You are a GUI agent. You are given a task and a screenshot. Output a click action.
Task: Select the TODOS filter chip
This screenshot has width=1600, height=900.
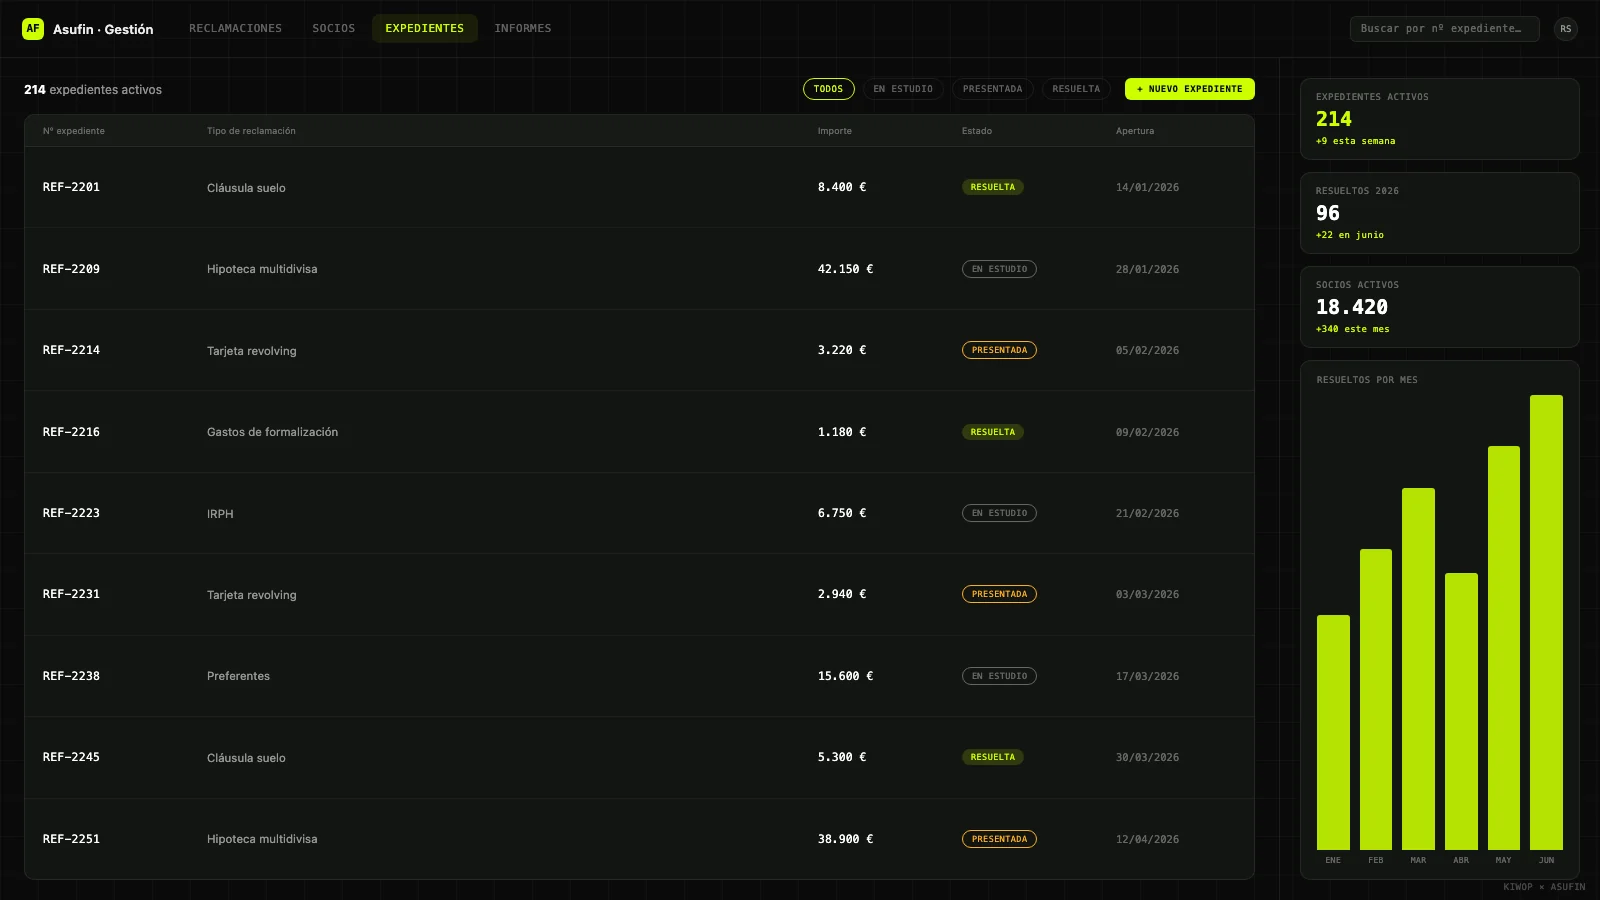click(828, 89)
